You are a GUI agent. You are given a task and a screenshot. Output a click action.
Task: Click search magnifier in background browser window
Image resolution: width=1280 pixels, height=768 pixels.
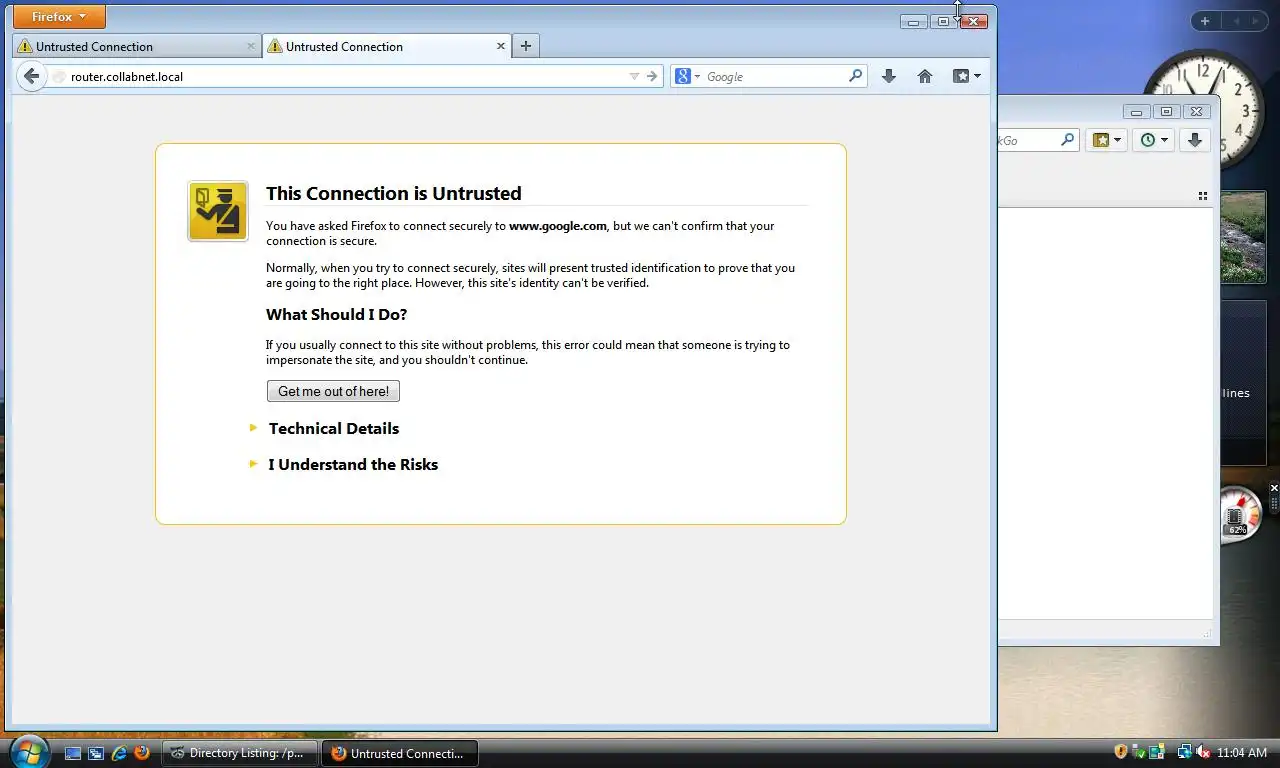1067,140
